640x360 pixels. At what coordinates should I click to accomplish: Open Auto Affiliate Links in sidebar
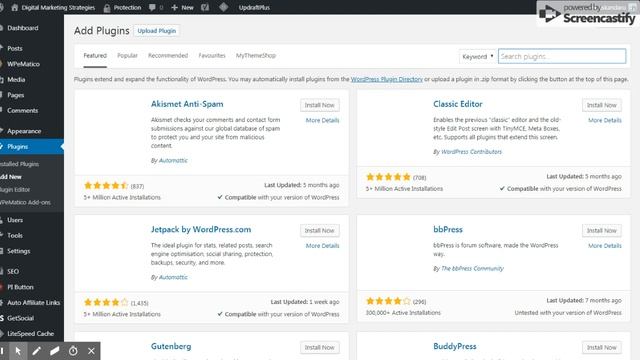click(x=33, y=302)
